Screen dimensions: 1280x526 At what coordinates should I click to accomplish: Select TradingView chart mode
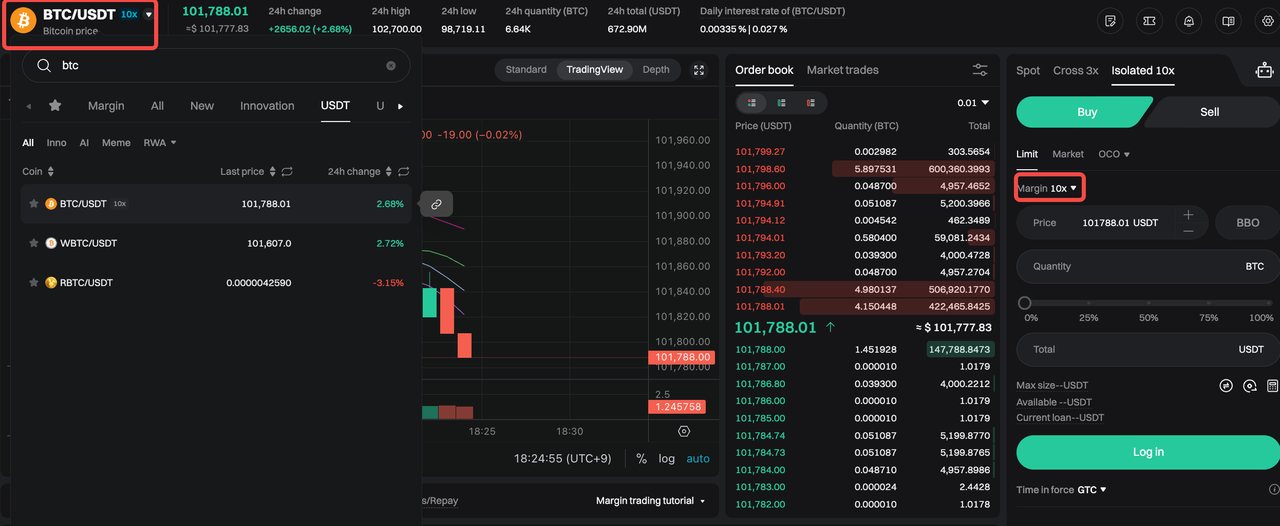594,70
